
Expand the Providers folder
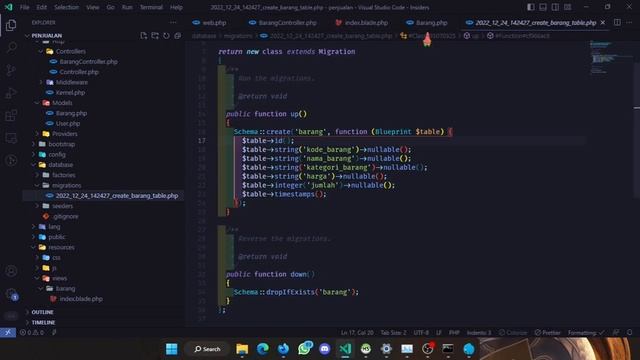coord(64,133)
